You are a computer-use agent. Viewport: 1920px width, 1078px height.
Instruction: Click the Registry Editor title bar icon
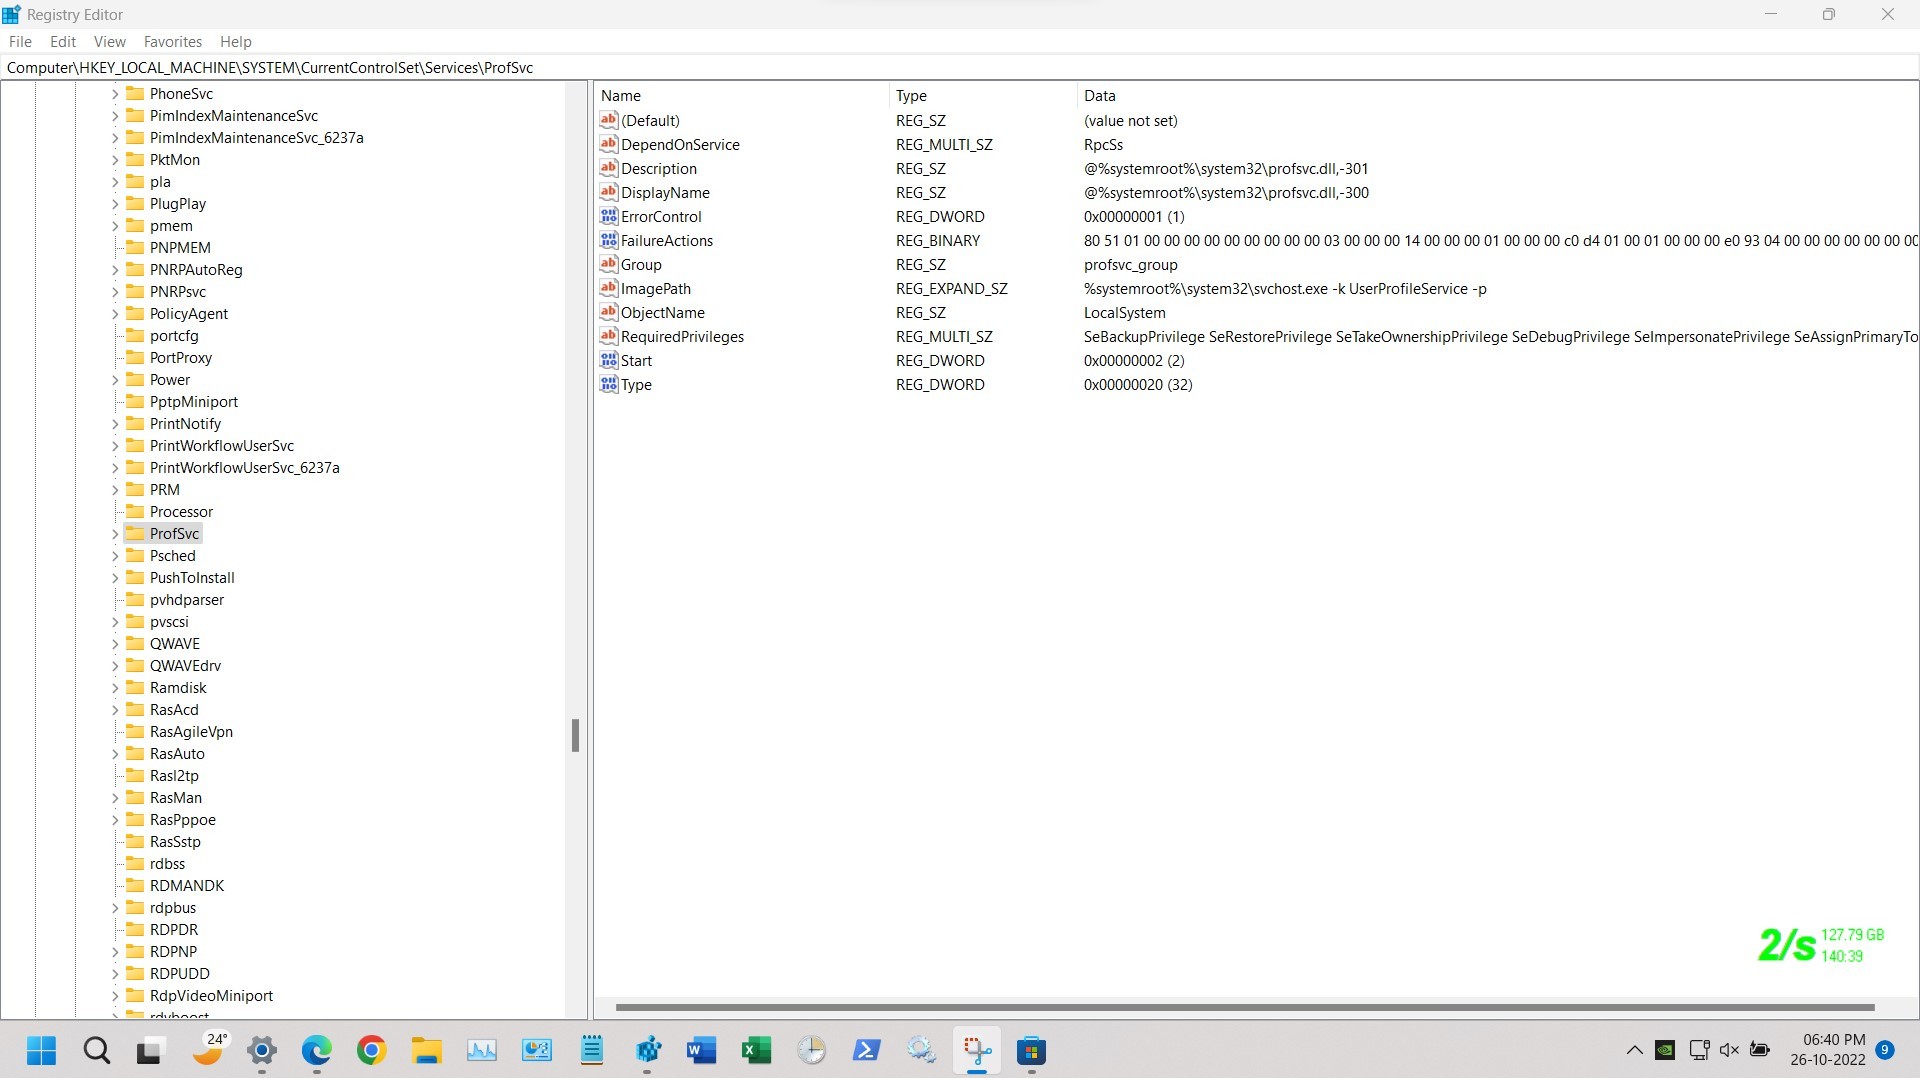click(x=12, y=14)
